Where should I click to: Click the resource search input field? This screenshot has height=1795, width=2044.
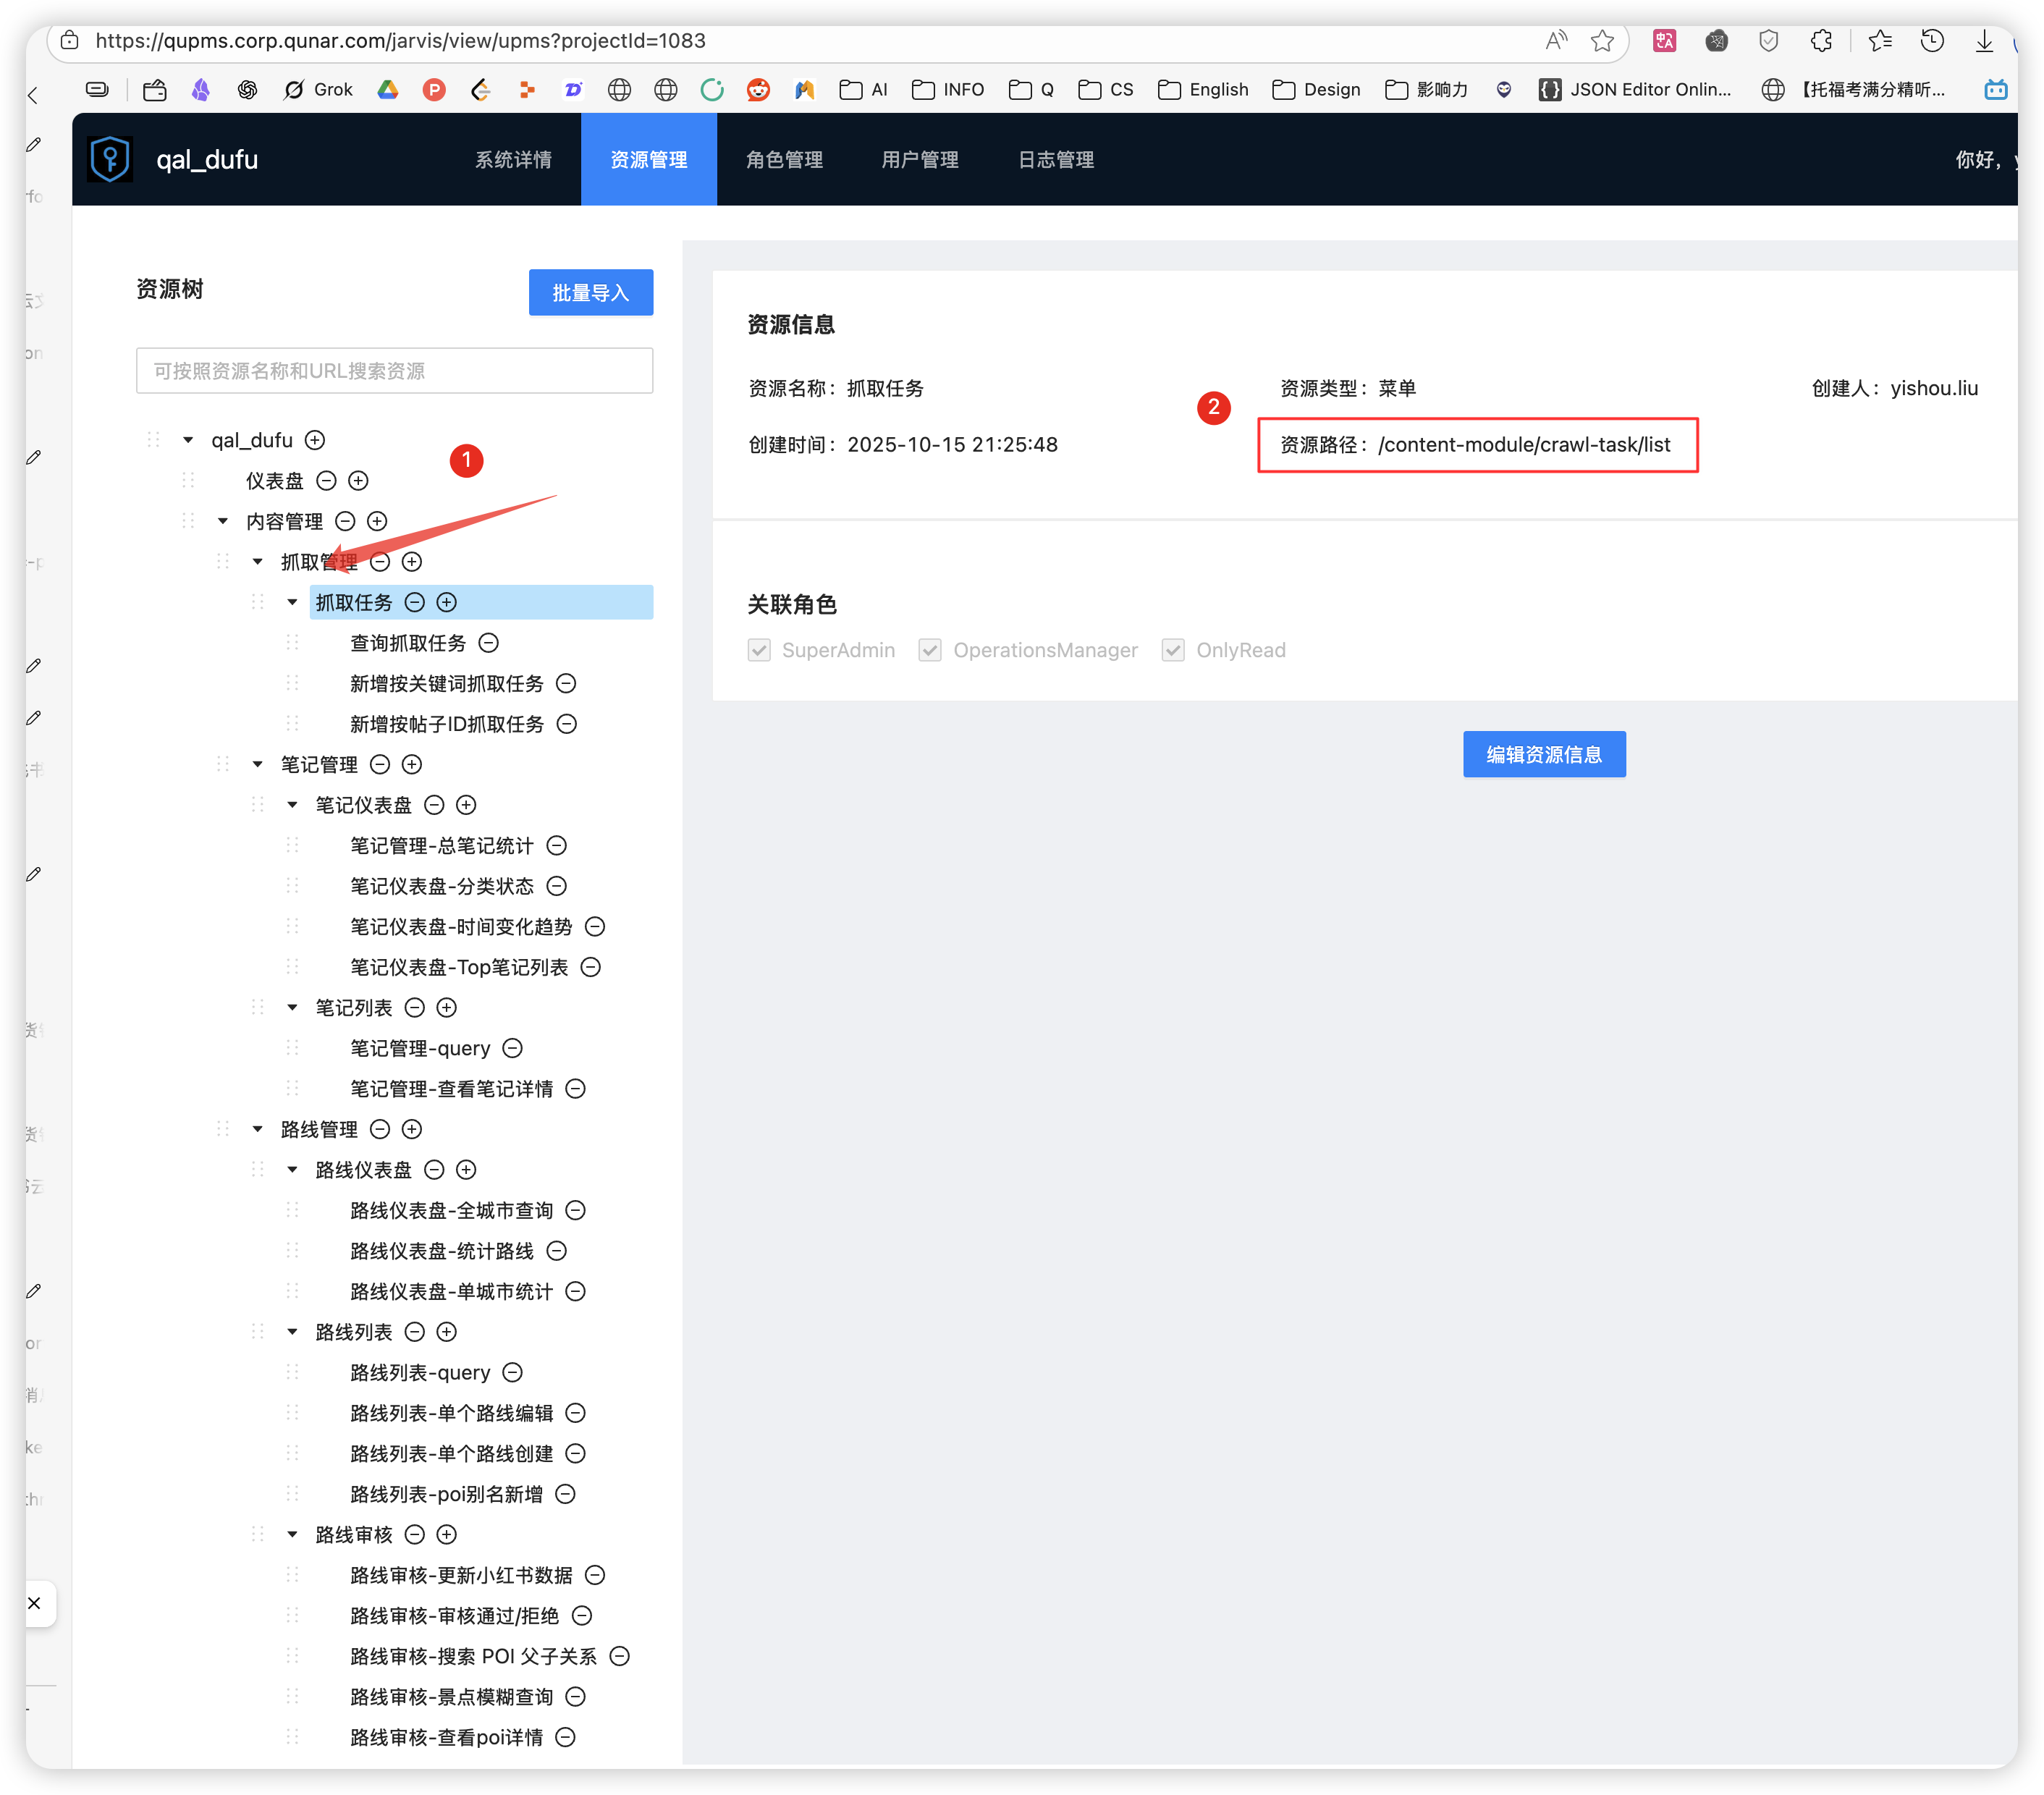pyautogui.click(x=394, y=371)
